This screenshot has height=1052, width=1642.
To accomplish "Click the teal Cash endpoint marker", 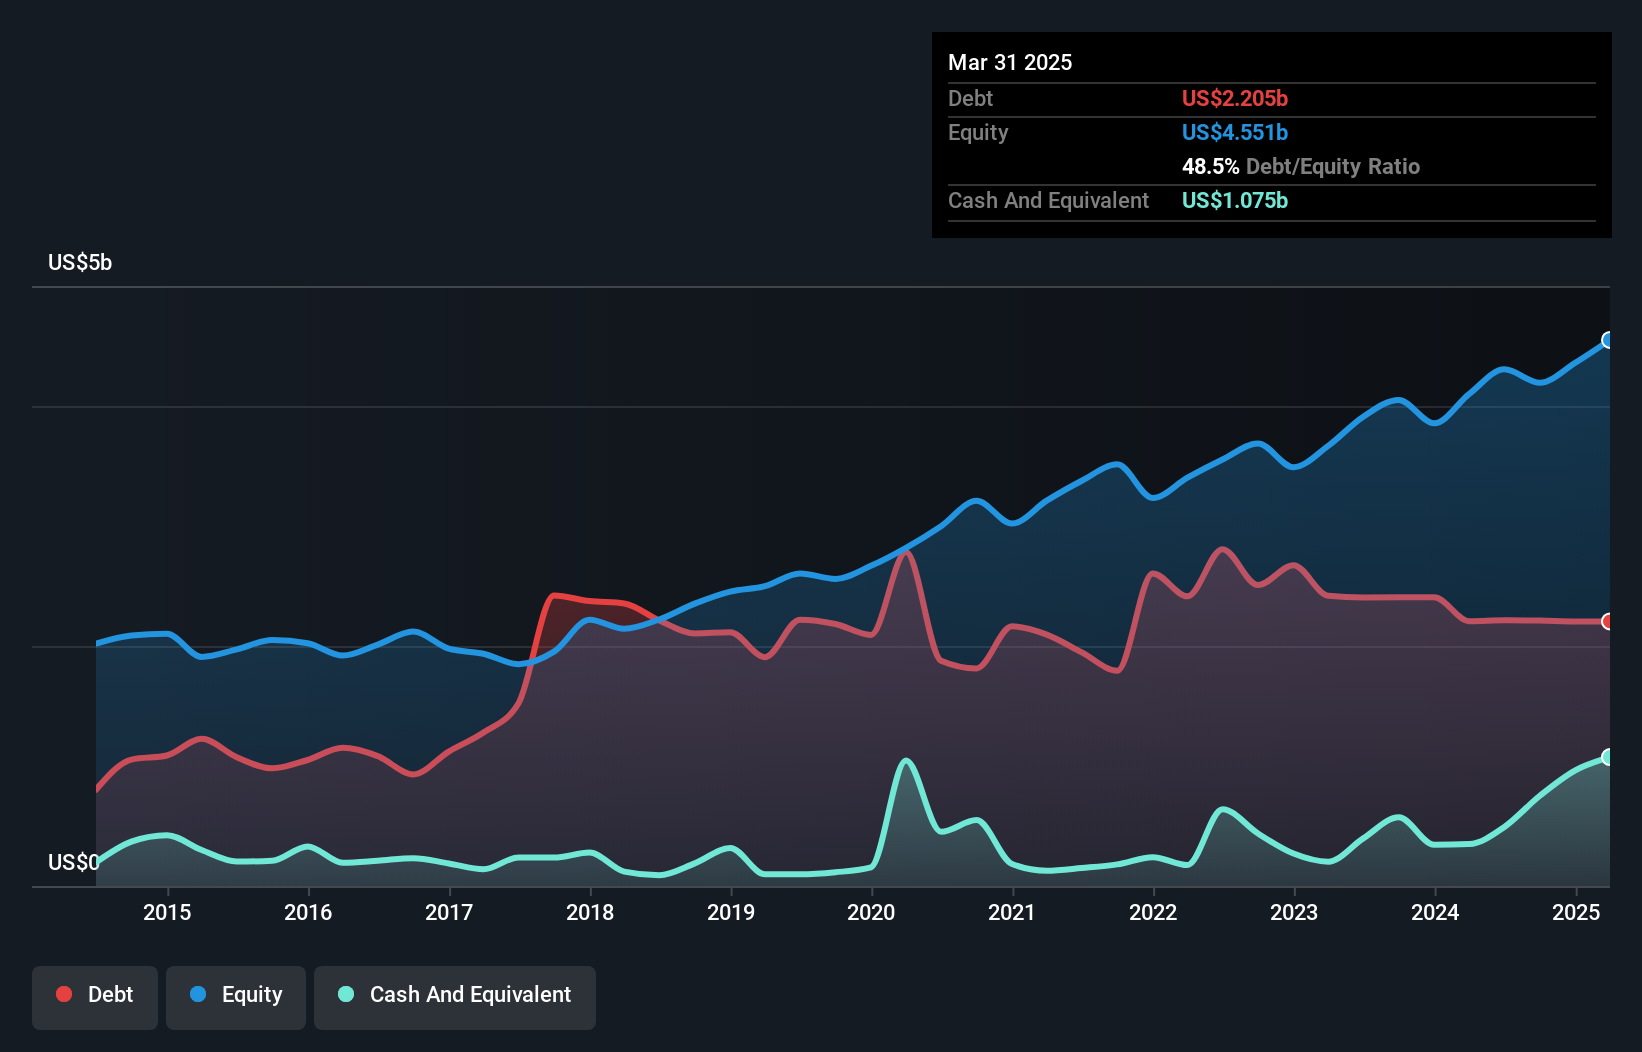I will [1608, 757].
